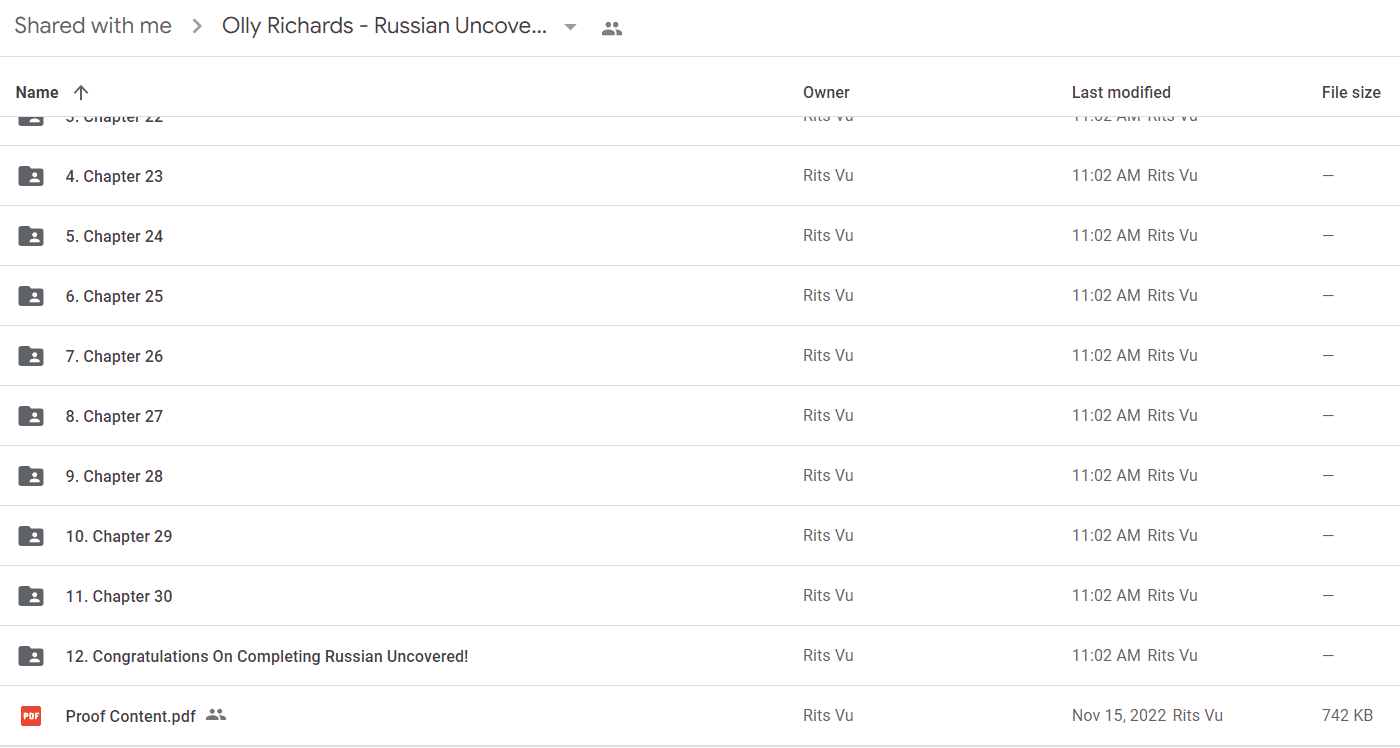The height and width of the screenshot is (748, 1400).
Task: Click the 4. Chapter 23 folder icon
Action: [31, 176]
